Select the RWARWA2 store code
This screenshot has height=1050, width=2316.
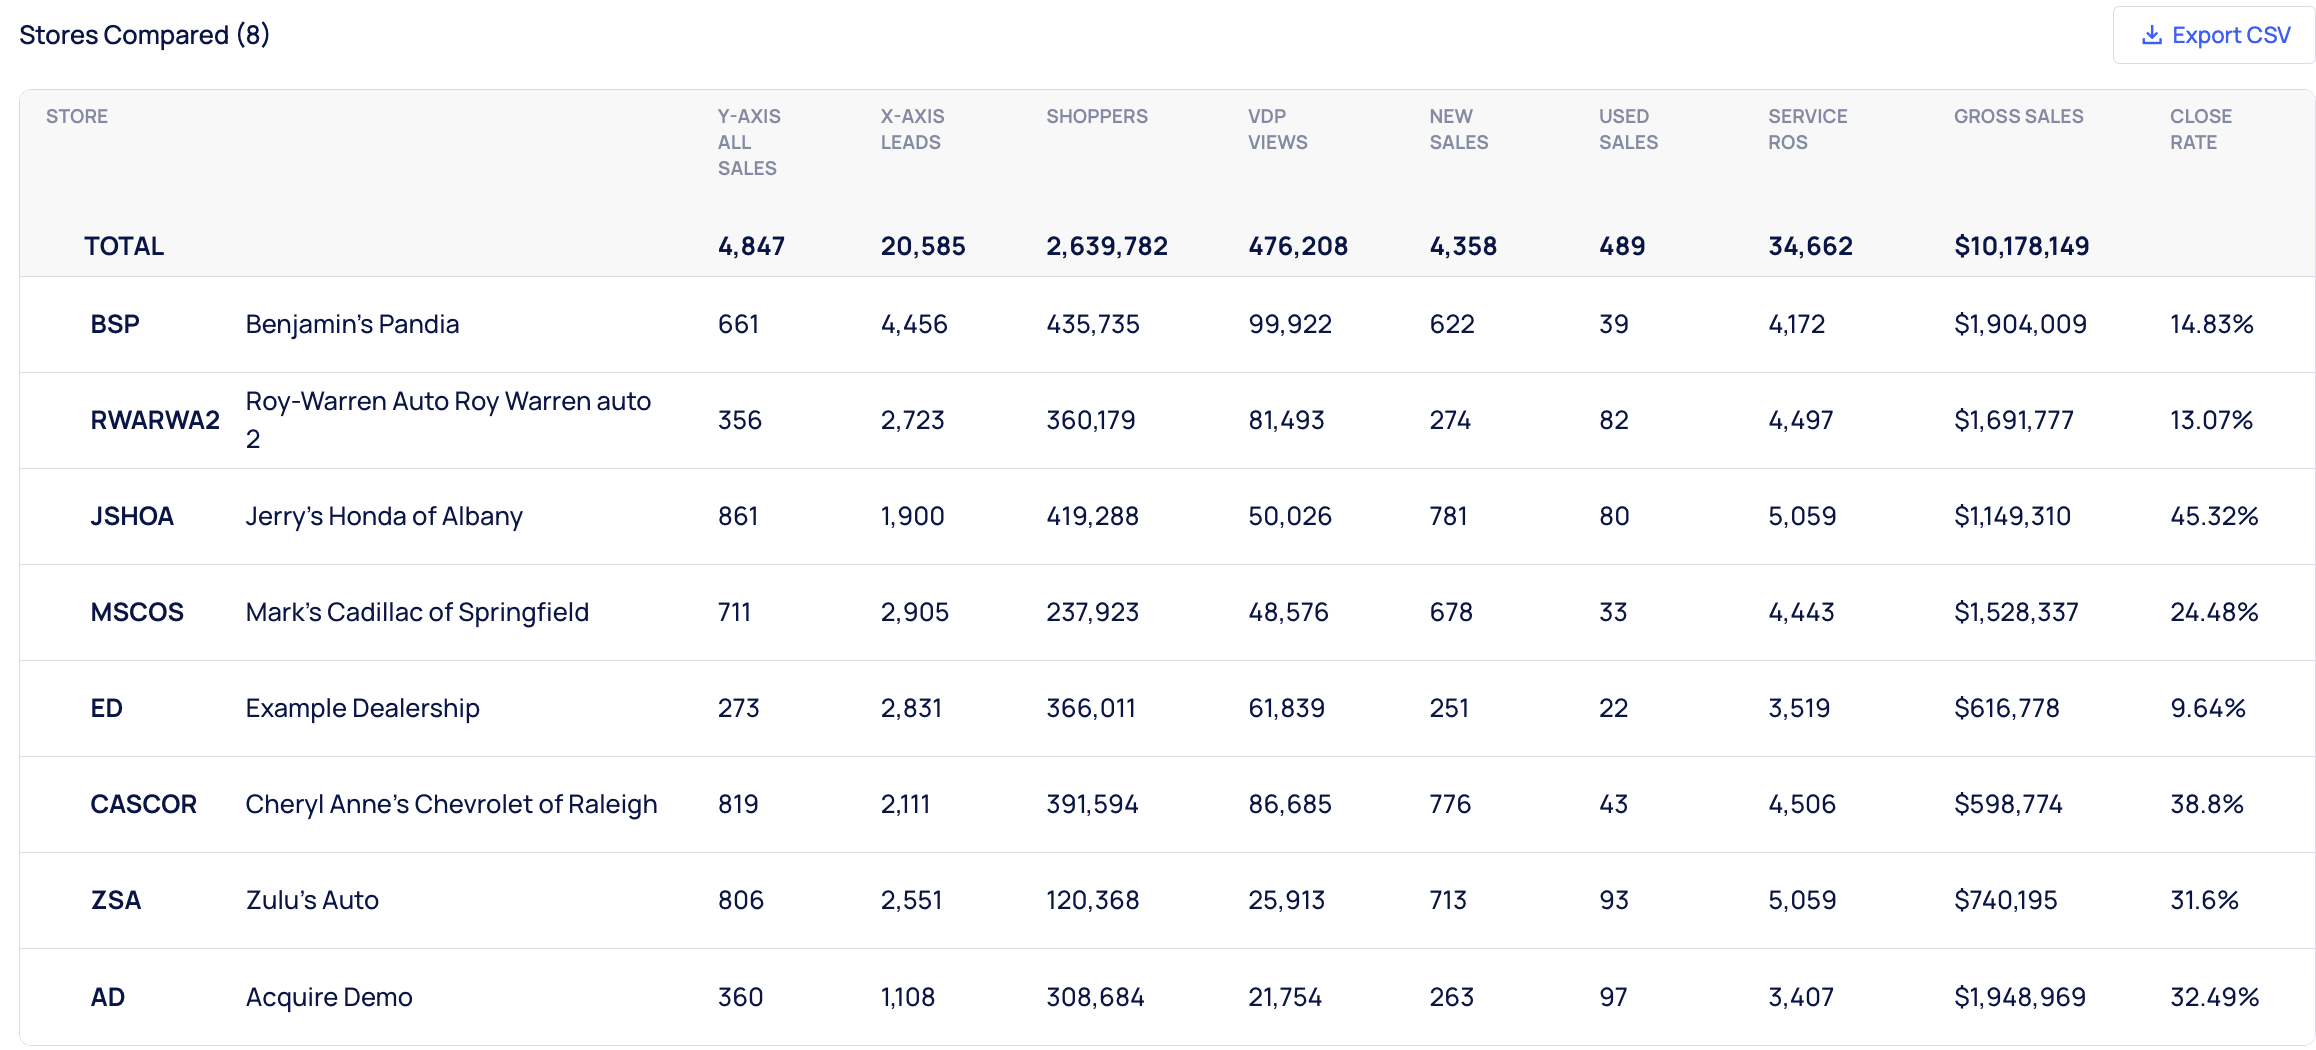tap(155, 420)
